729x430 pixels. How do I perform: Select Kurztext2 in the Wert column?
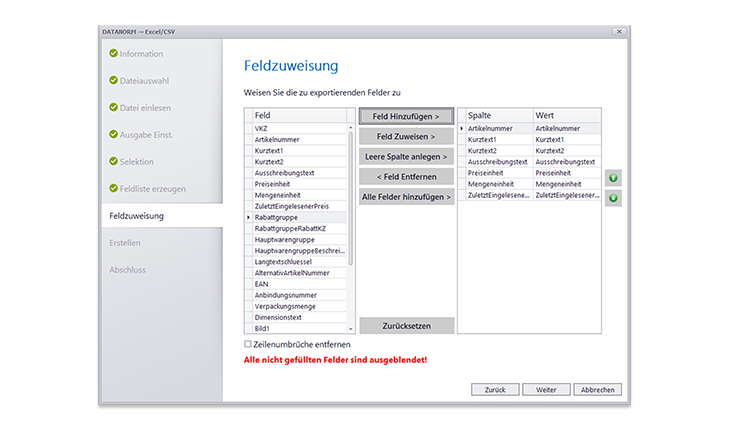pos(567,151)
